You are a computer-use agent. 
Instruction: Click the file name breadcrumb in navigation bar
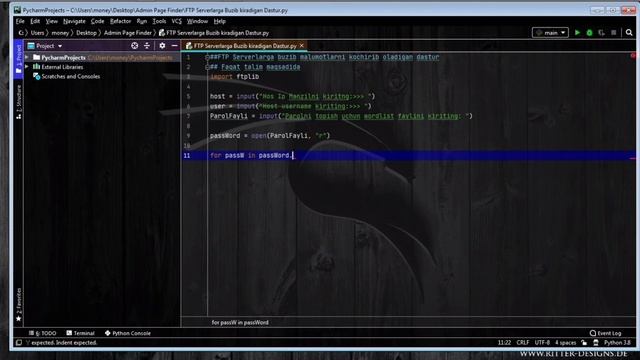pyautogui.click(x=214, y=33)
